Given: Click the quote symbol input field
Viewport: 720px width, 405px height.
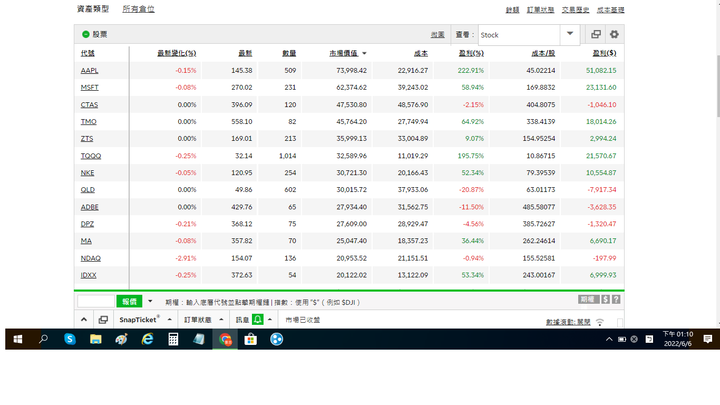Looking at the screenshot, I should (x=96, y=302).
